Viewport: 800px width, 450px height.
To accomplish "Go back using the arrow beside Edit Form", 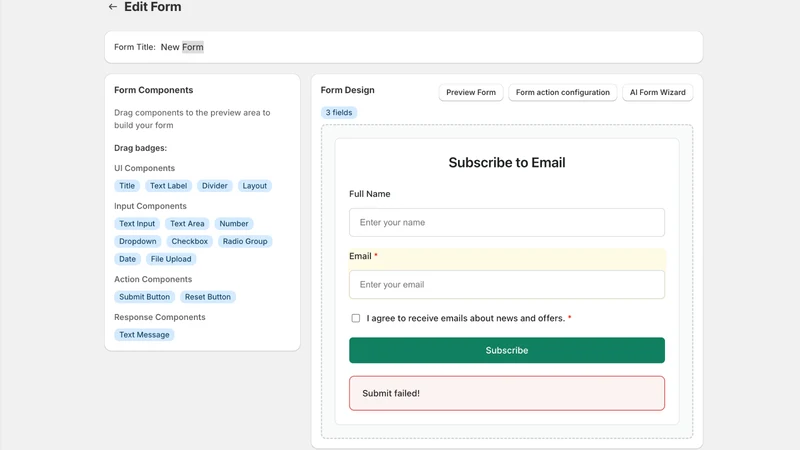I will click(113, 7).
